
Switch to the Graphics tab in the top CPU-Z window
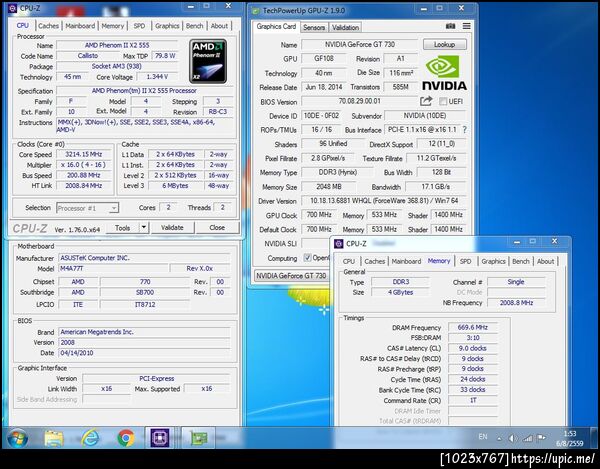pyautogui.click(x=167, y=26)
